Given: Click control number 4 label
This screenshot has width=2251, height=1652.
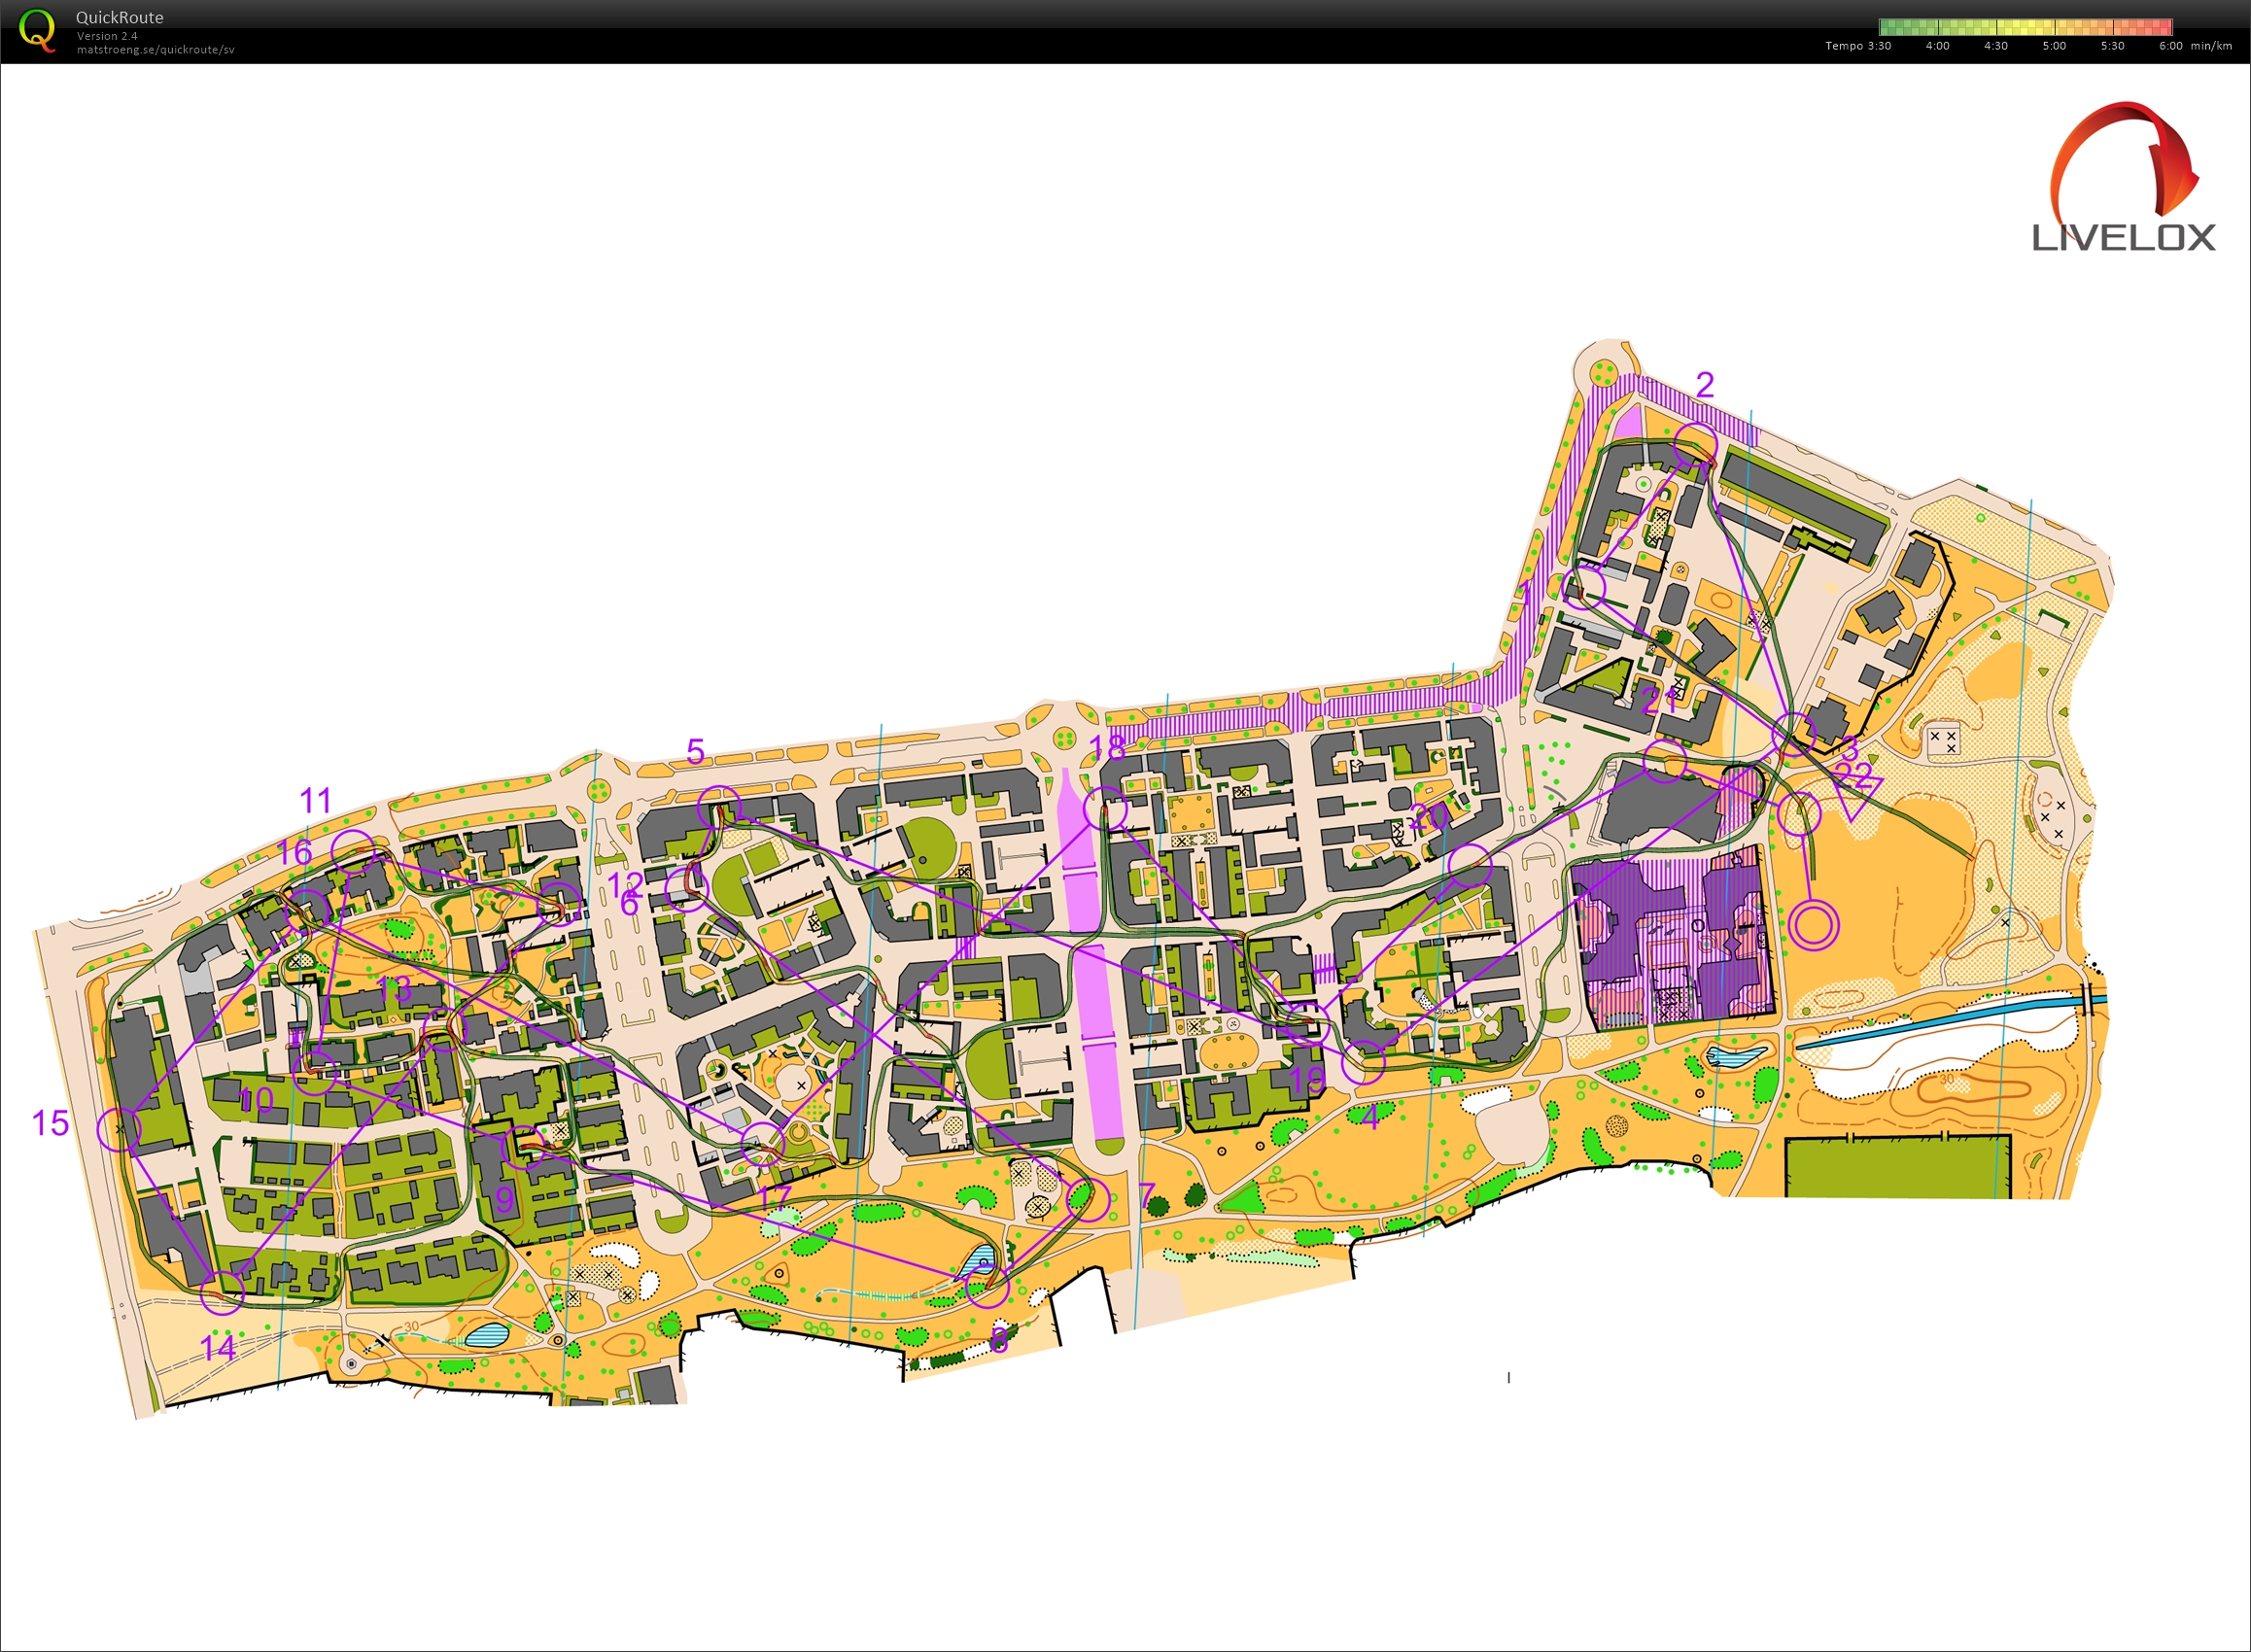Looking at the screenshot, I should click(x=1370, y=1117).
